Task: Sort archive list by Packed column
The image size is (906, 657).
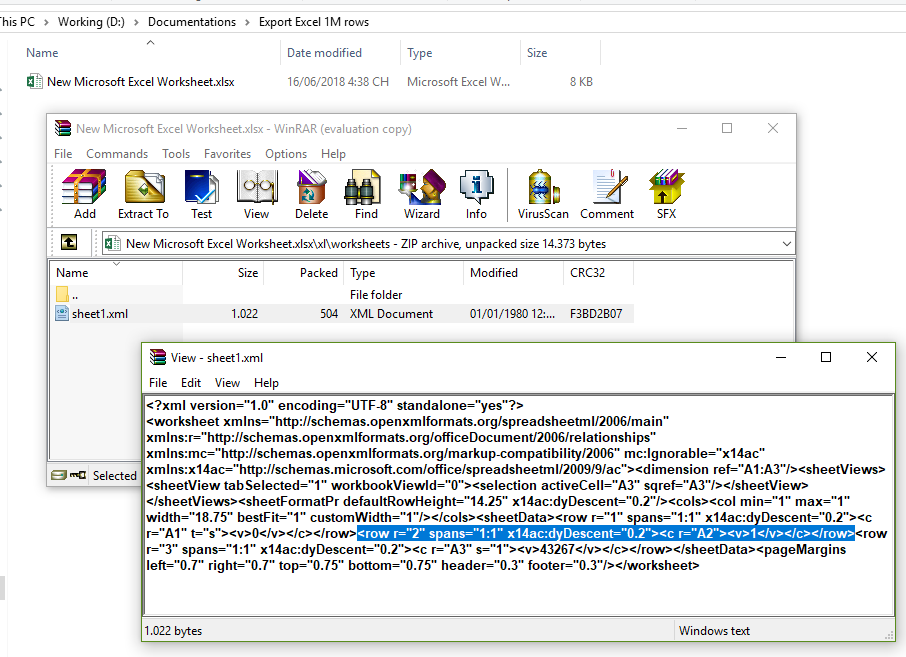Action: pyautogui.click(x=319, y=273)
